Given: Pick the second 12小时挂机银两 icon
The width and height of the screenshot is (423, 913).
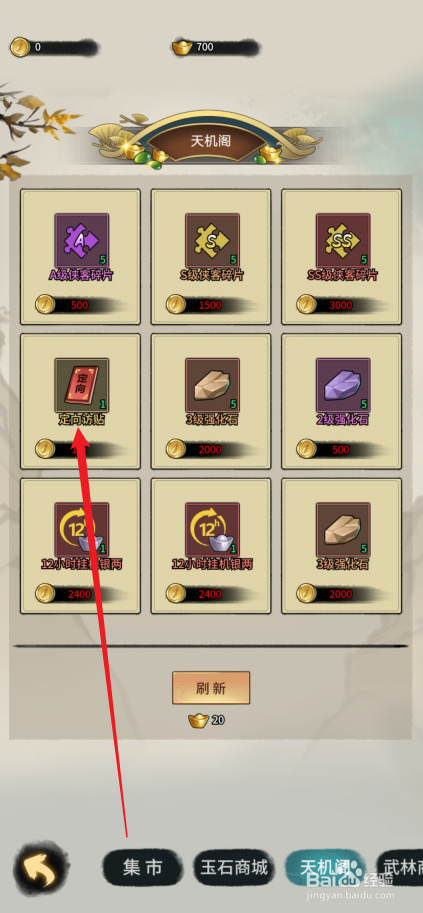Looking at the screenshot, I should 212,529.
